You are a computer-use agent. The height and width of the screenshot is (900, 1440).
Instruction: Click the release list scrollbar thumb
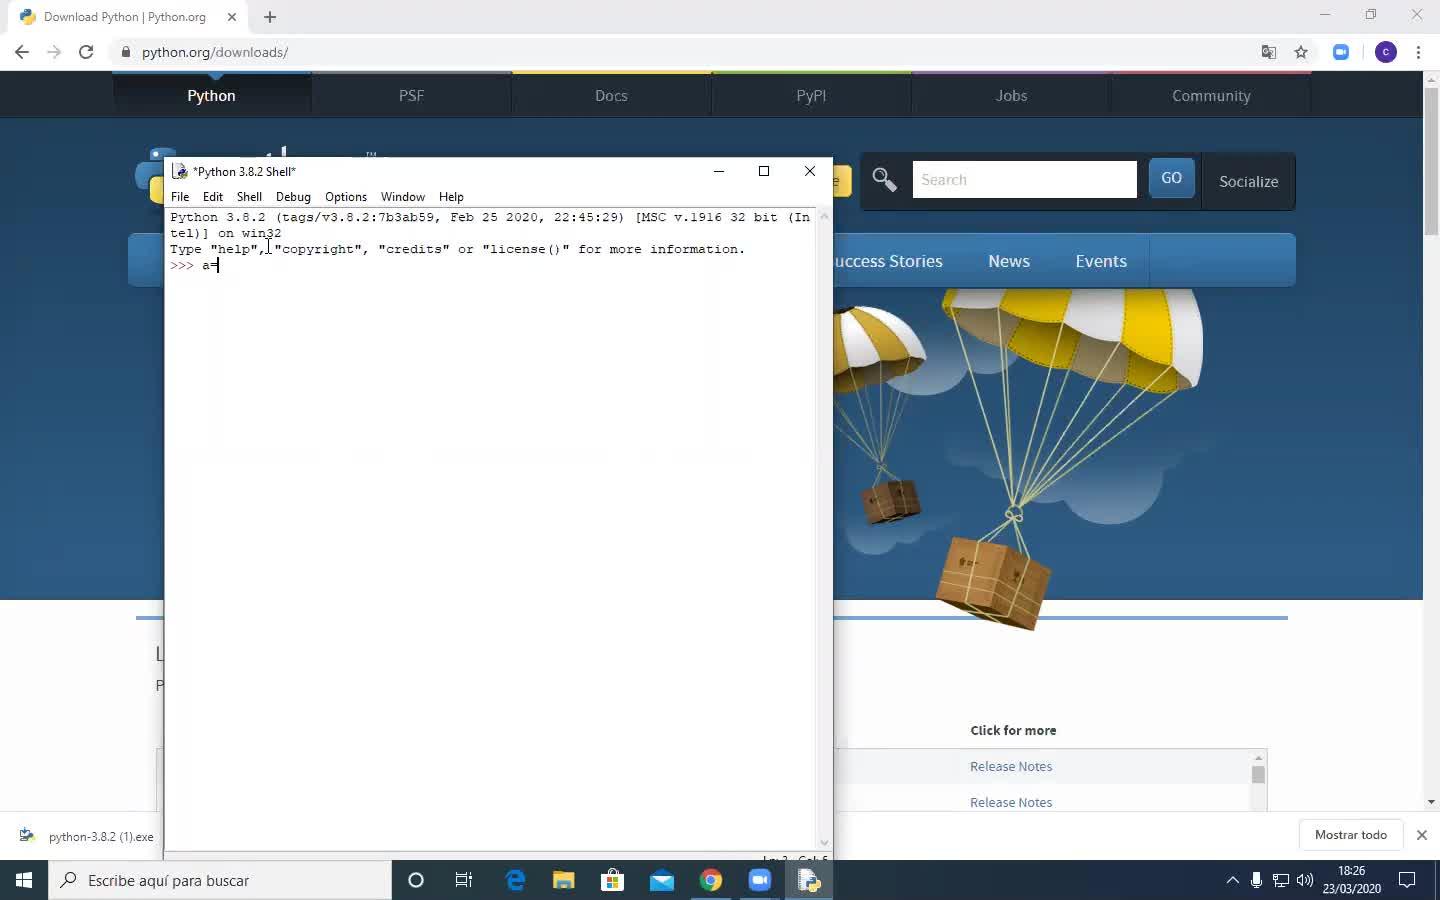pyautogui.click(x=1258, y=773)
